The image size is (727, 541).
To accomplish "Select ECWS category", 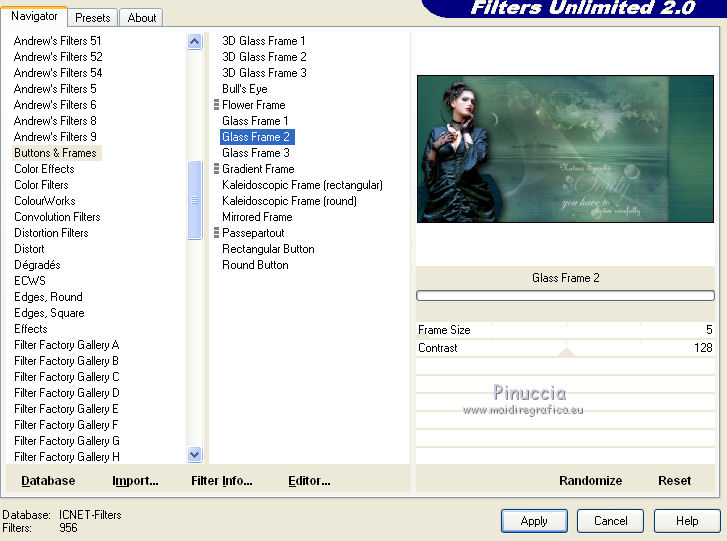I will click(30, 280).
